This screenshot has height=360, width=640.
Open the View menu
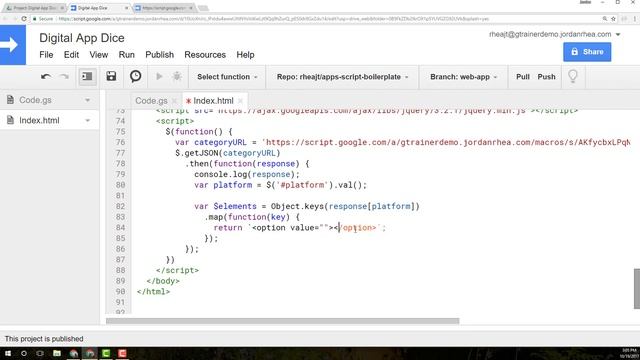click(99, 55)
